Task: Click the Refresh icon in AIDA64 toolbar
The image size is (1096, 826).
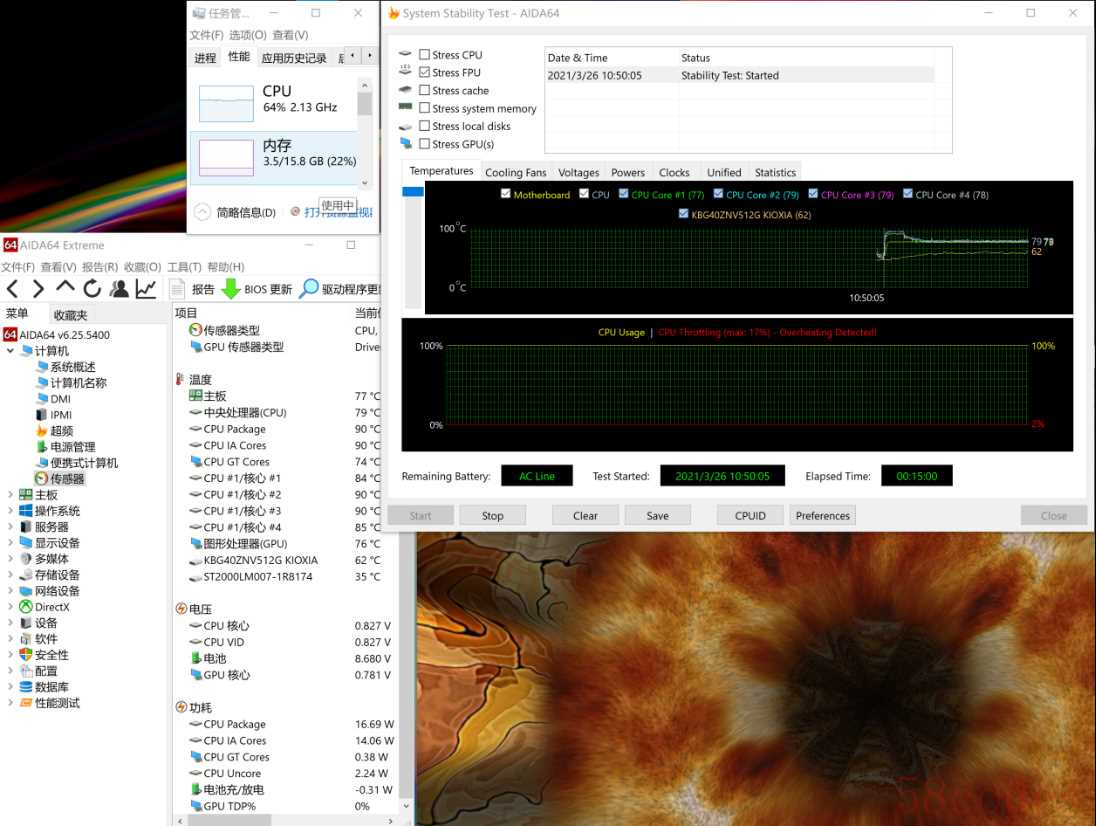Action: (92, 289)
